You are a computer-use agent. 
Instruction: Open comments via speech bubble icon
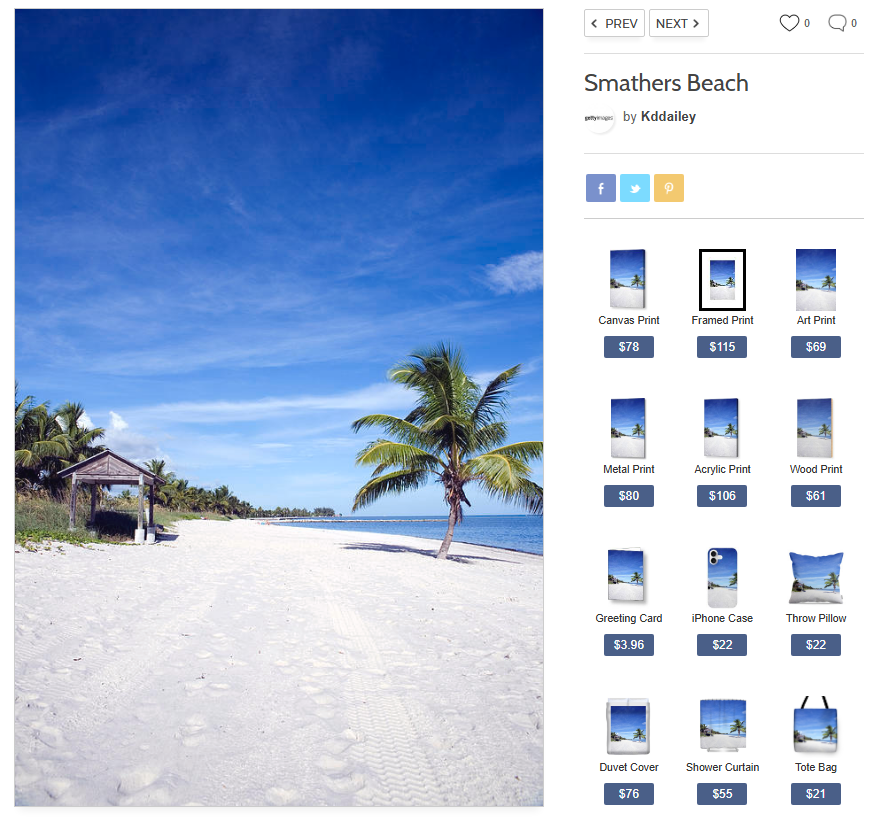(837, 23)
